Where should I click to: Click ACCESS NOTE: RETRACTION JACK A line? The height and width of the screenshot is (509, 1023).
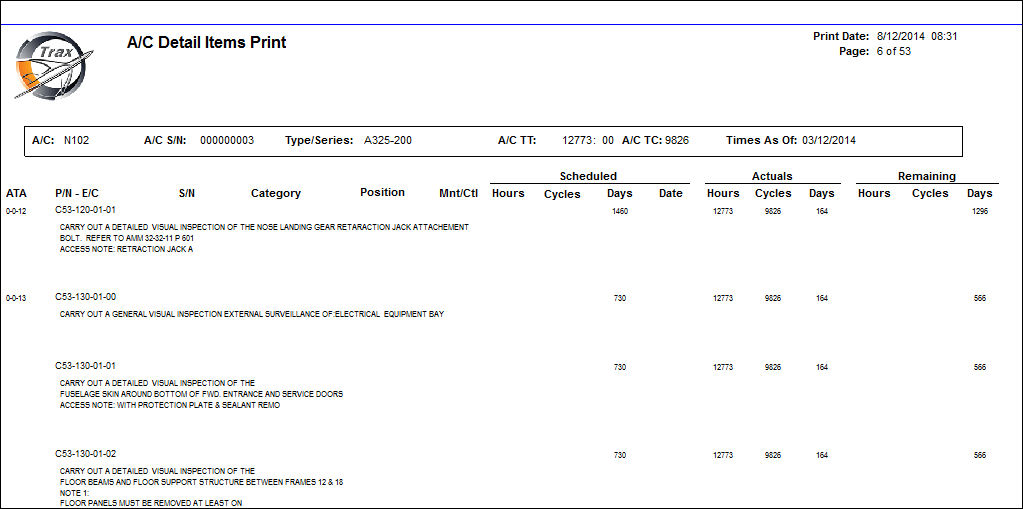pyautogui.click(x=127, y=249)
